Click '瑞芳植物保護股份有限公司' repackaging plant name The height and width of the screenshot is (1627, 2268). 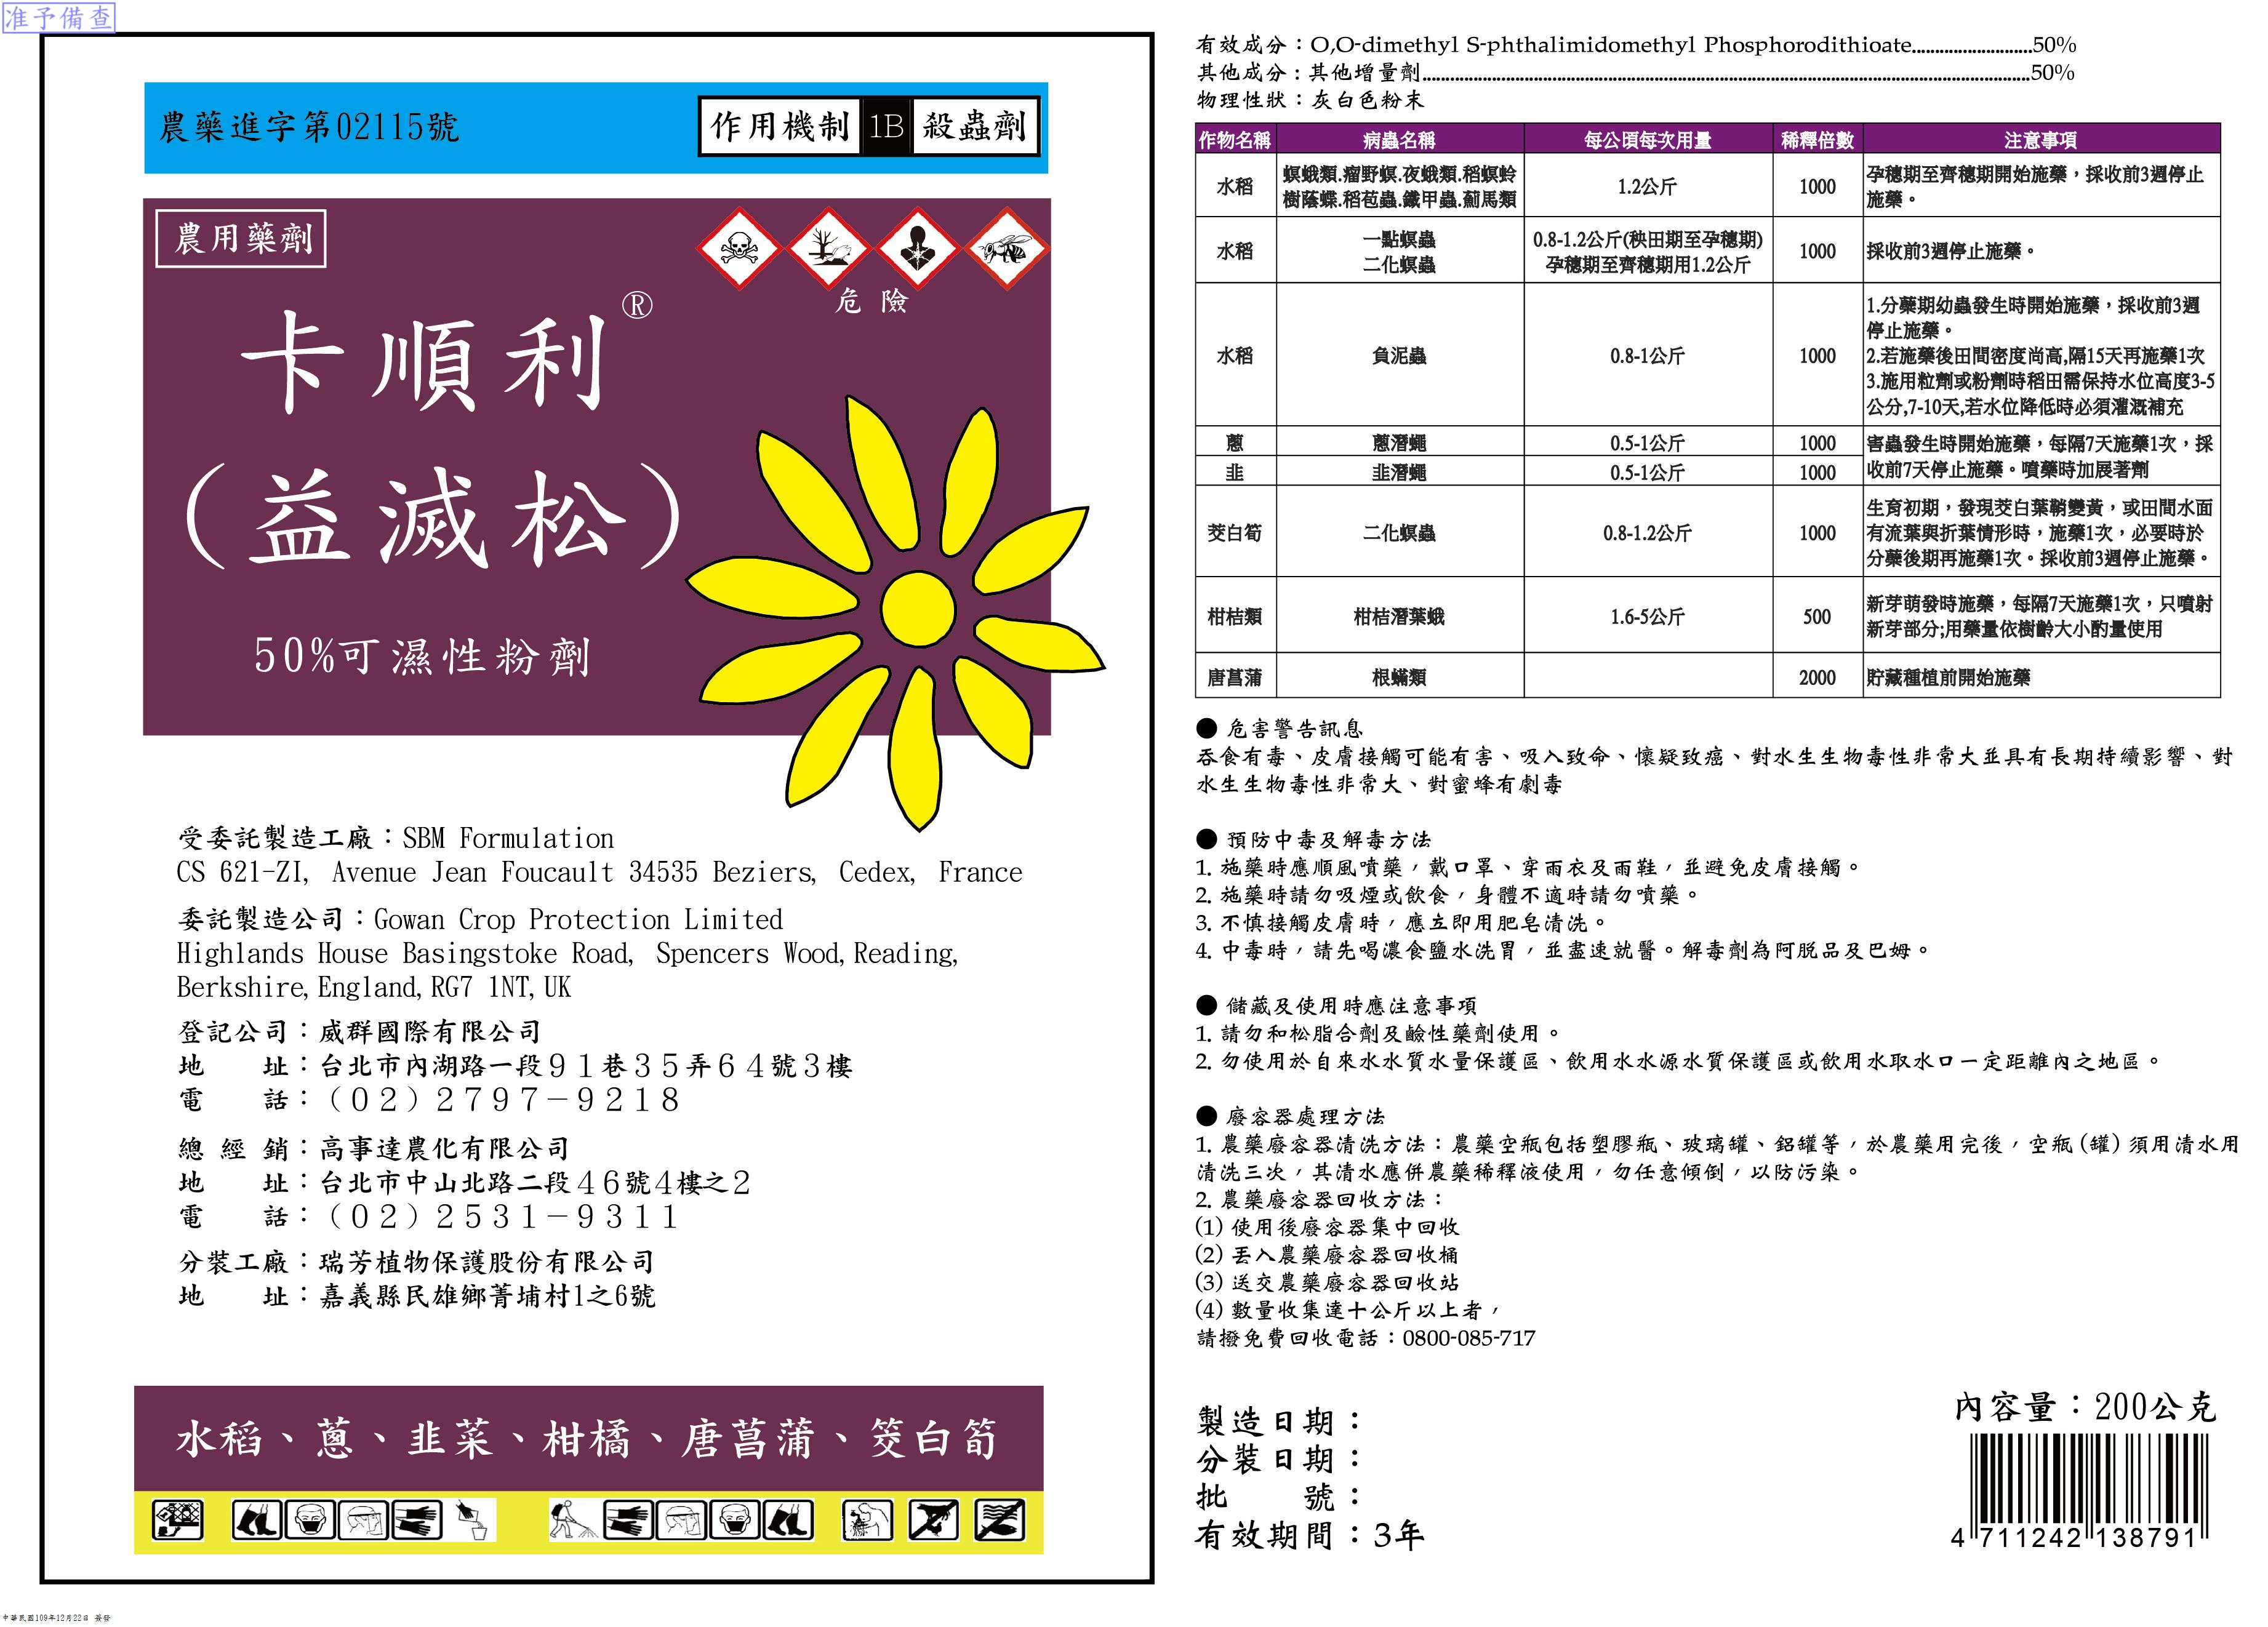[486, 1262]
